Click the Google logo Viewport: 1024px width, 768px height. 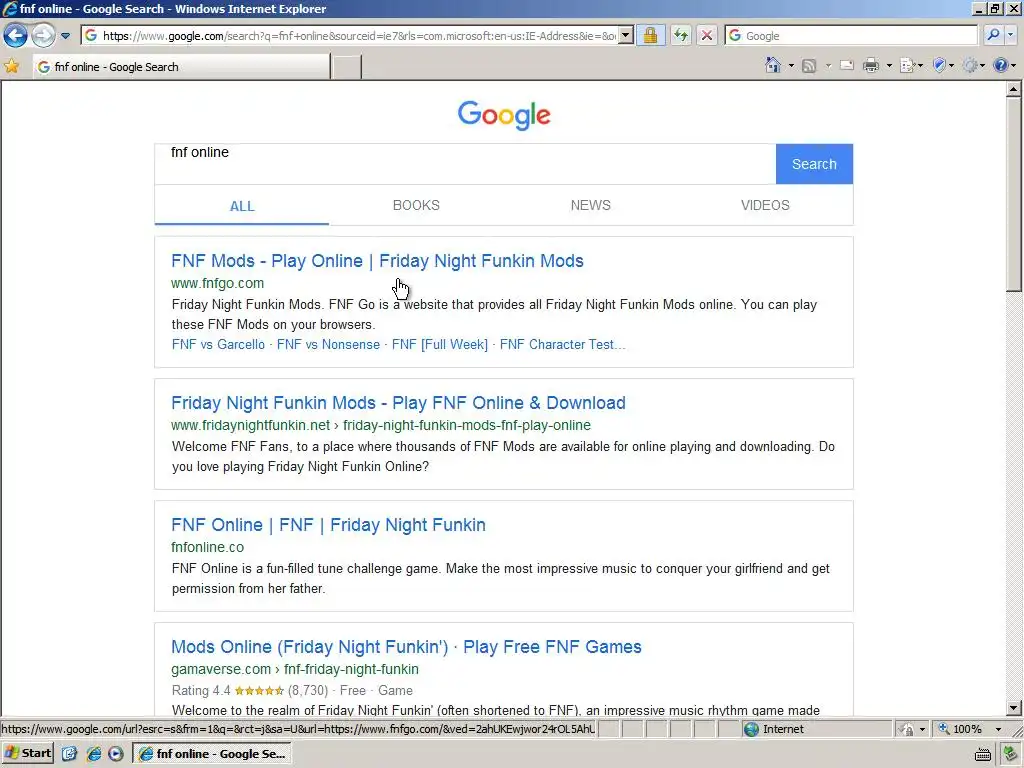(x=504, y=115)
